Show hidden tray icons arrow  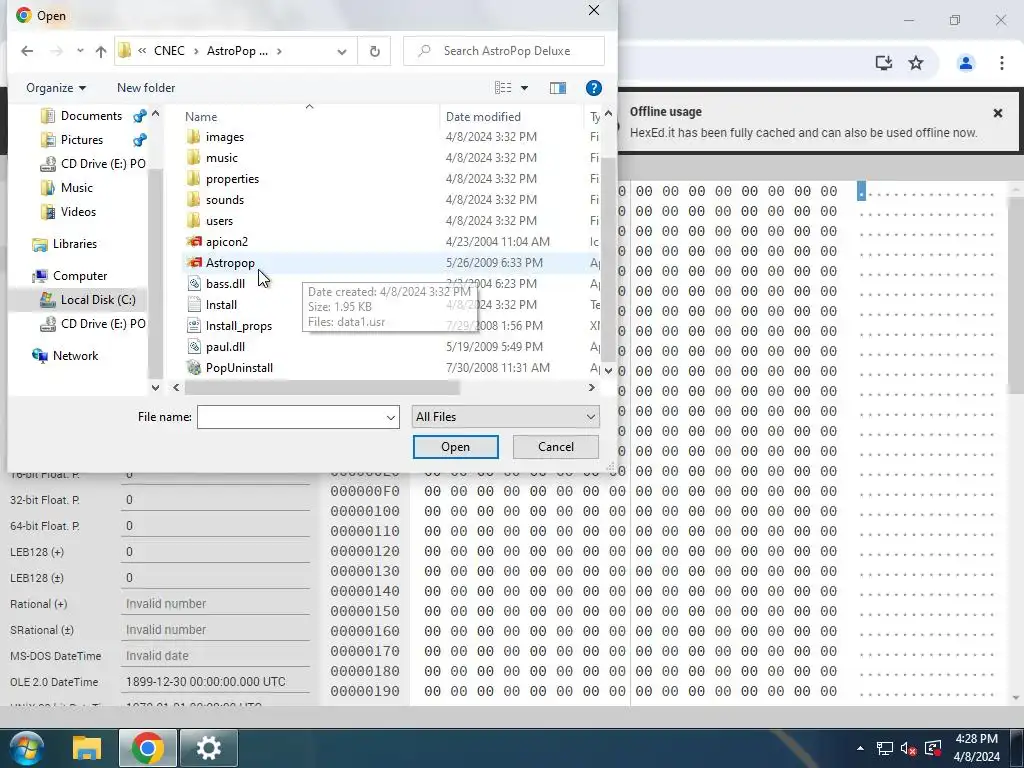click(x=860, y=748)
